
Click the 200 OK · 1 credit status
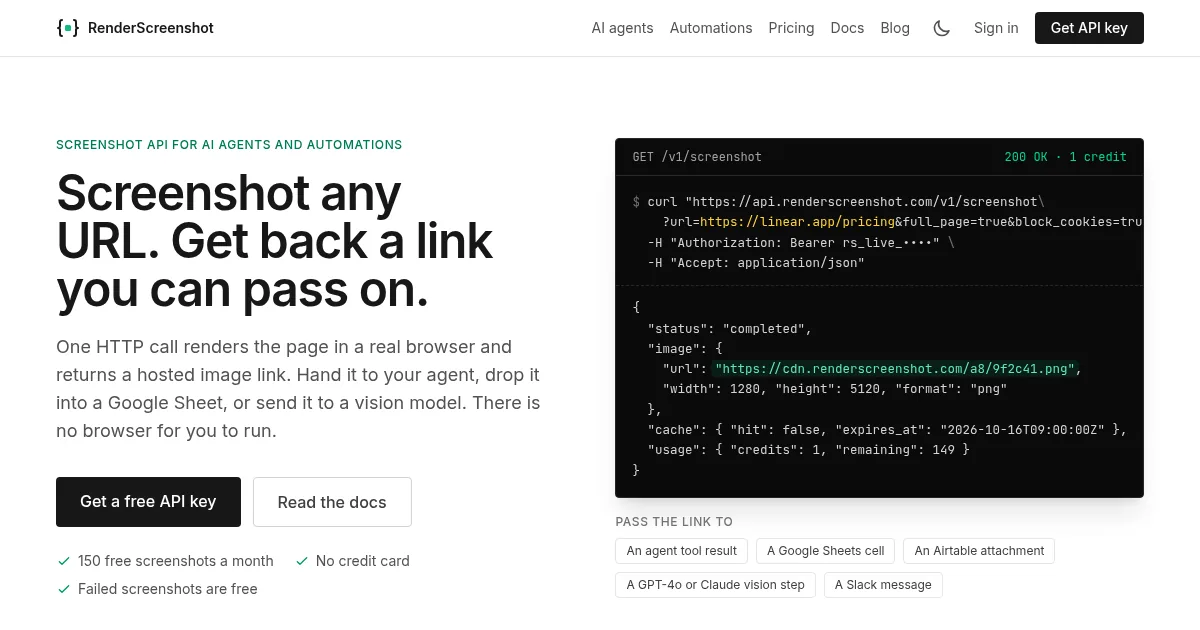pos(1065,157)
